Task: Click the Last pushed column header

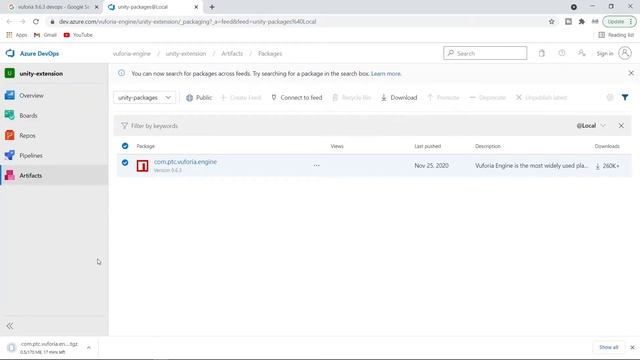Action: [427, 146]
